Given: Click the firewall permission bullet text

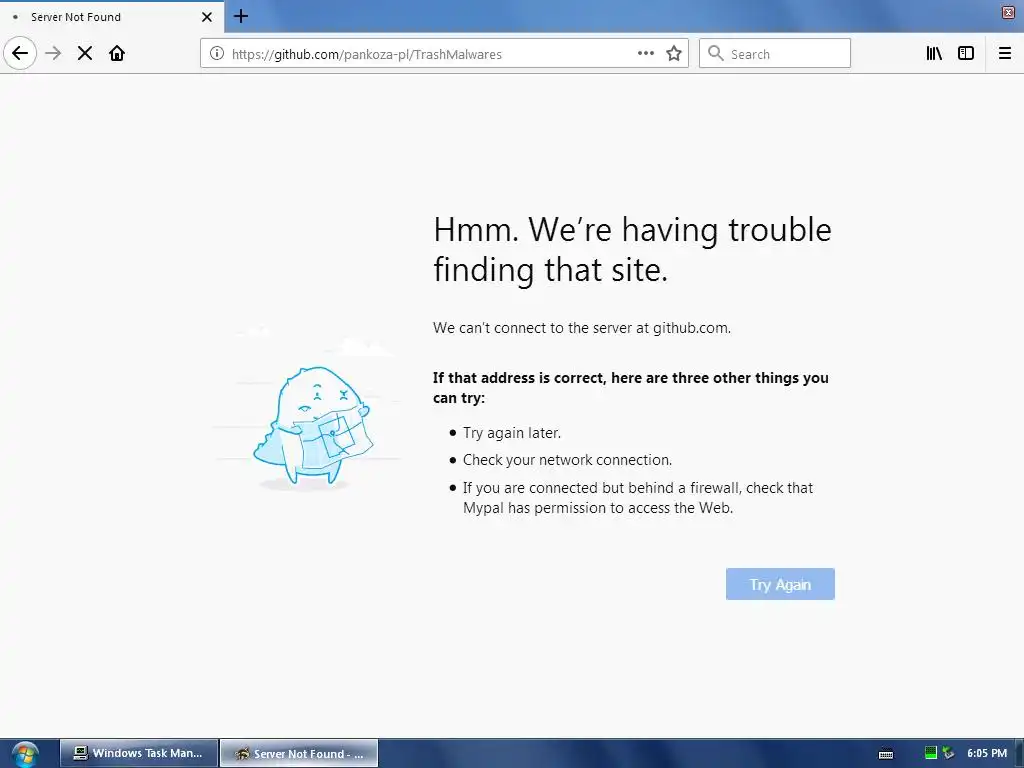Looking at the screenshot, I should coord(638,498).
